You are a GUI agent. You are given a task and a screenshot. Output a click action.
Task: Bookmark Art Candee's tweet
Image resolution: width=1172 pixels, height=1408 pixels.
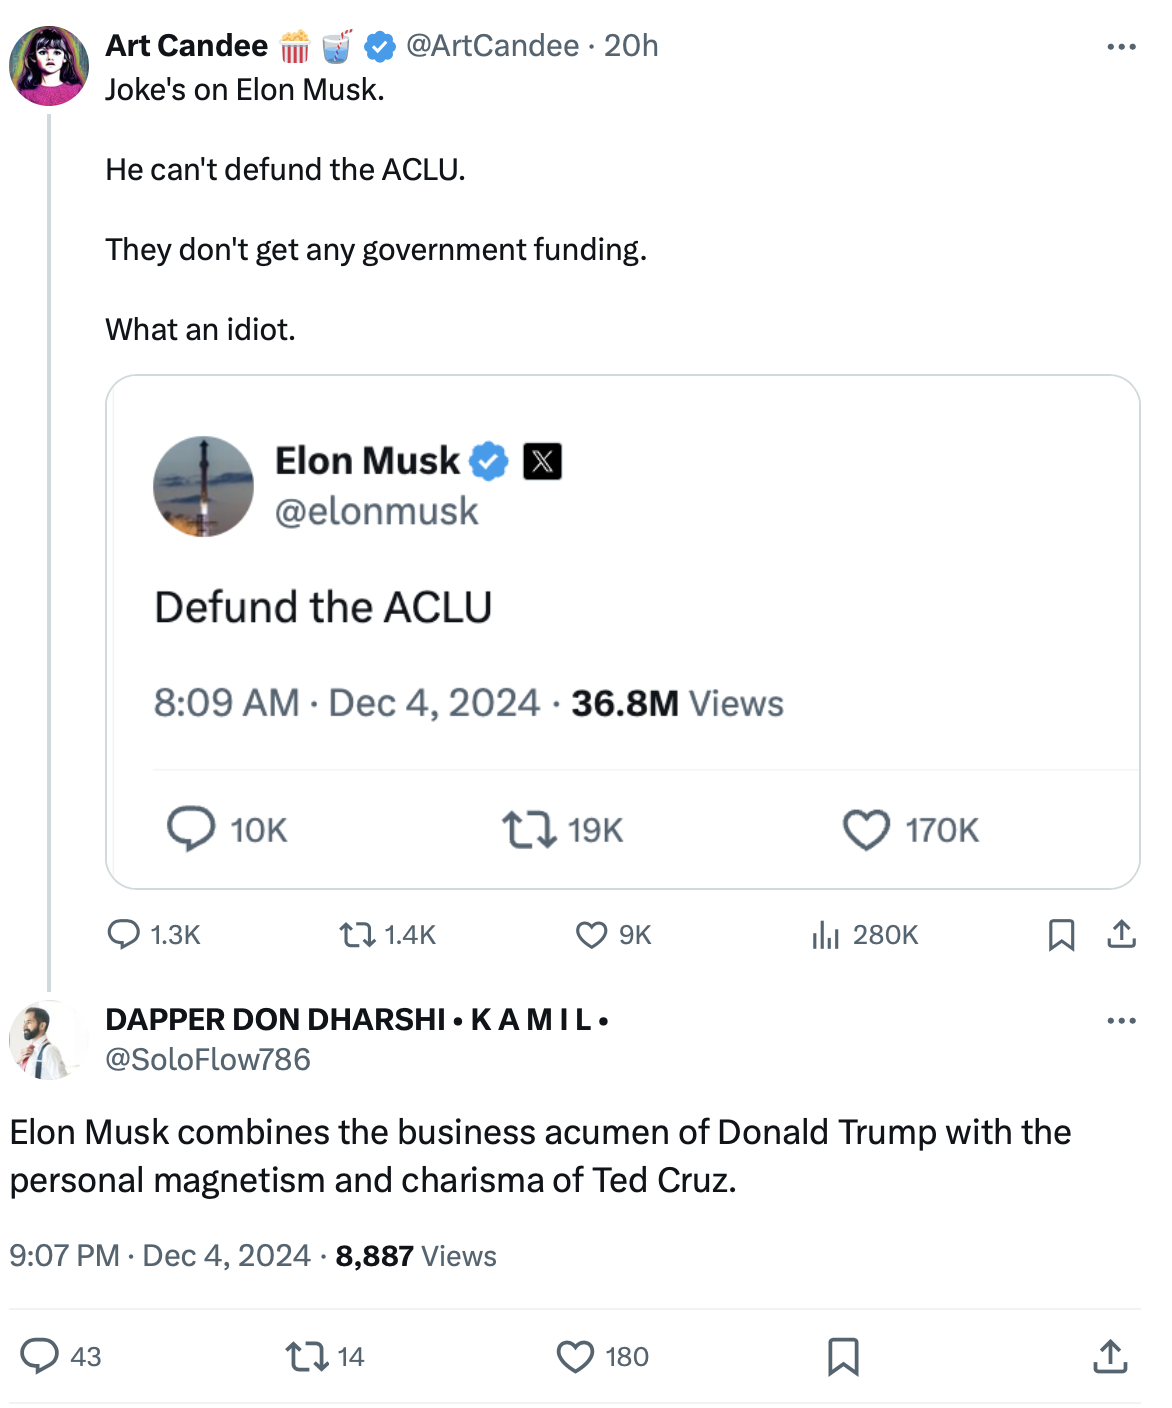click(1061, 935)
